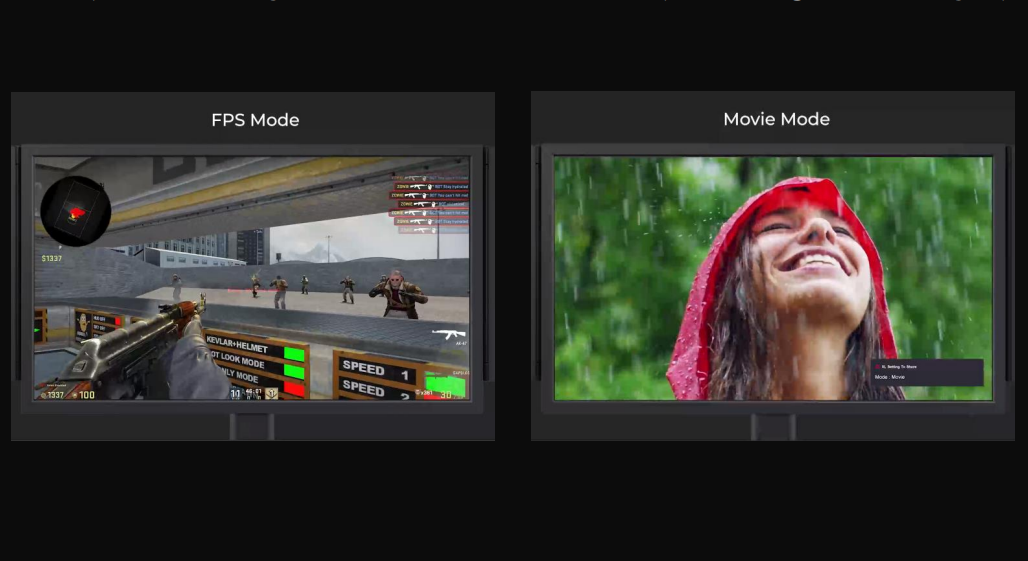This screenshot has height=561, width=1028.
Task: Click the top kill feed entry
Action: [x=430, y=176]
